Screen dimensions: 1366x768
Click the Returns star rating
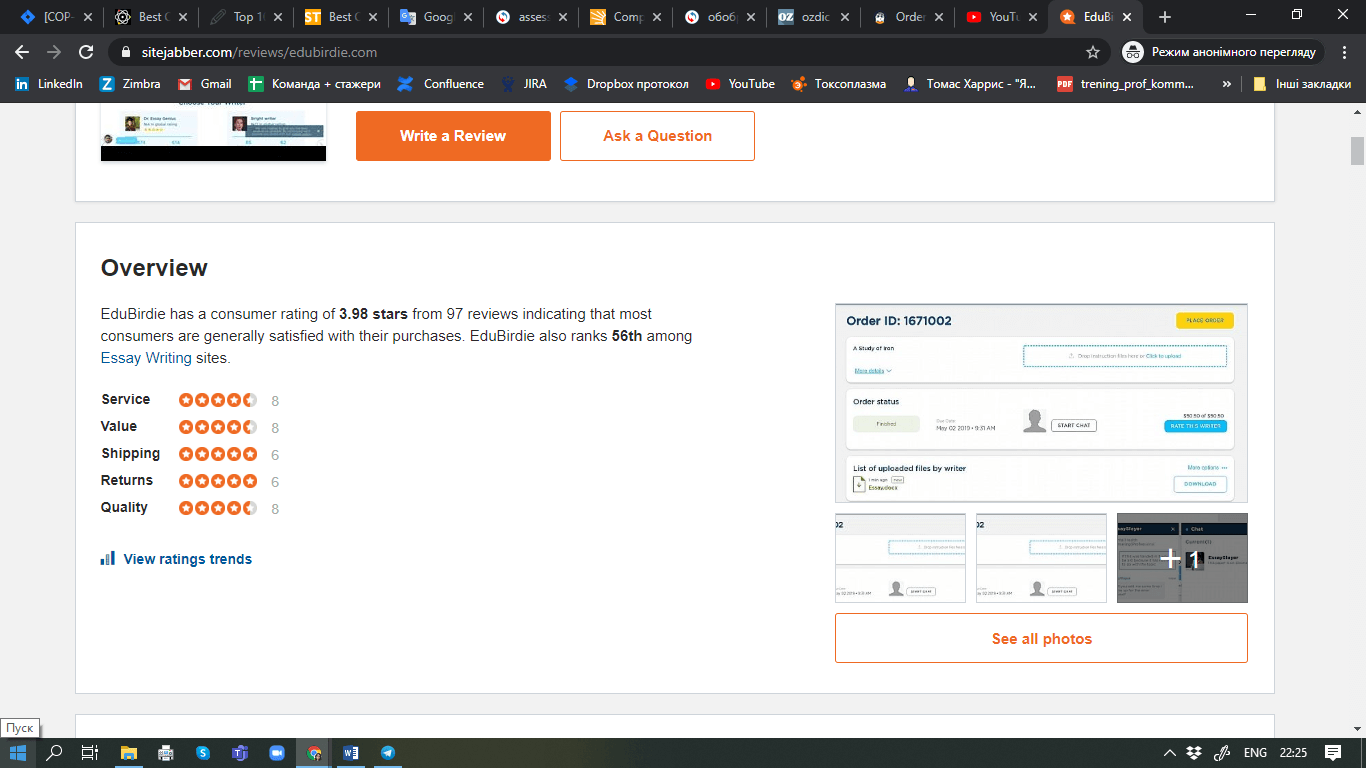point(218,481)
